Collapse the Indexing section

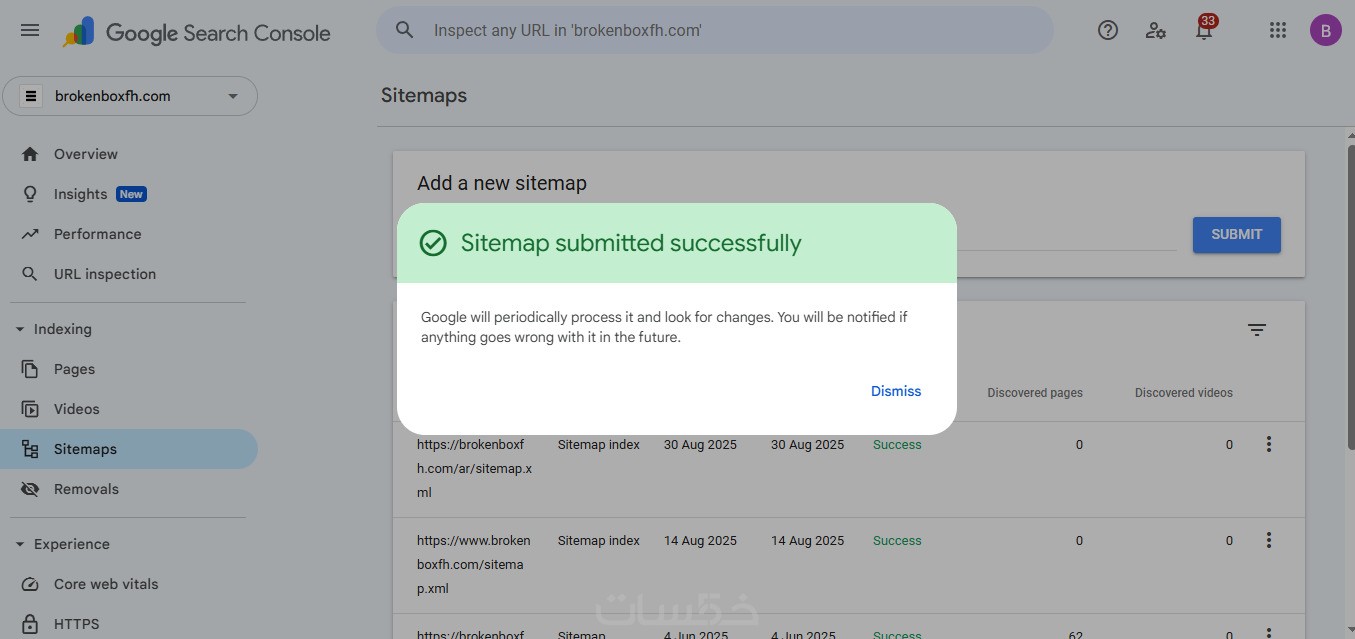click(x=20, y=329)
